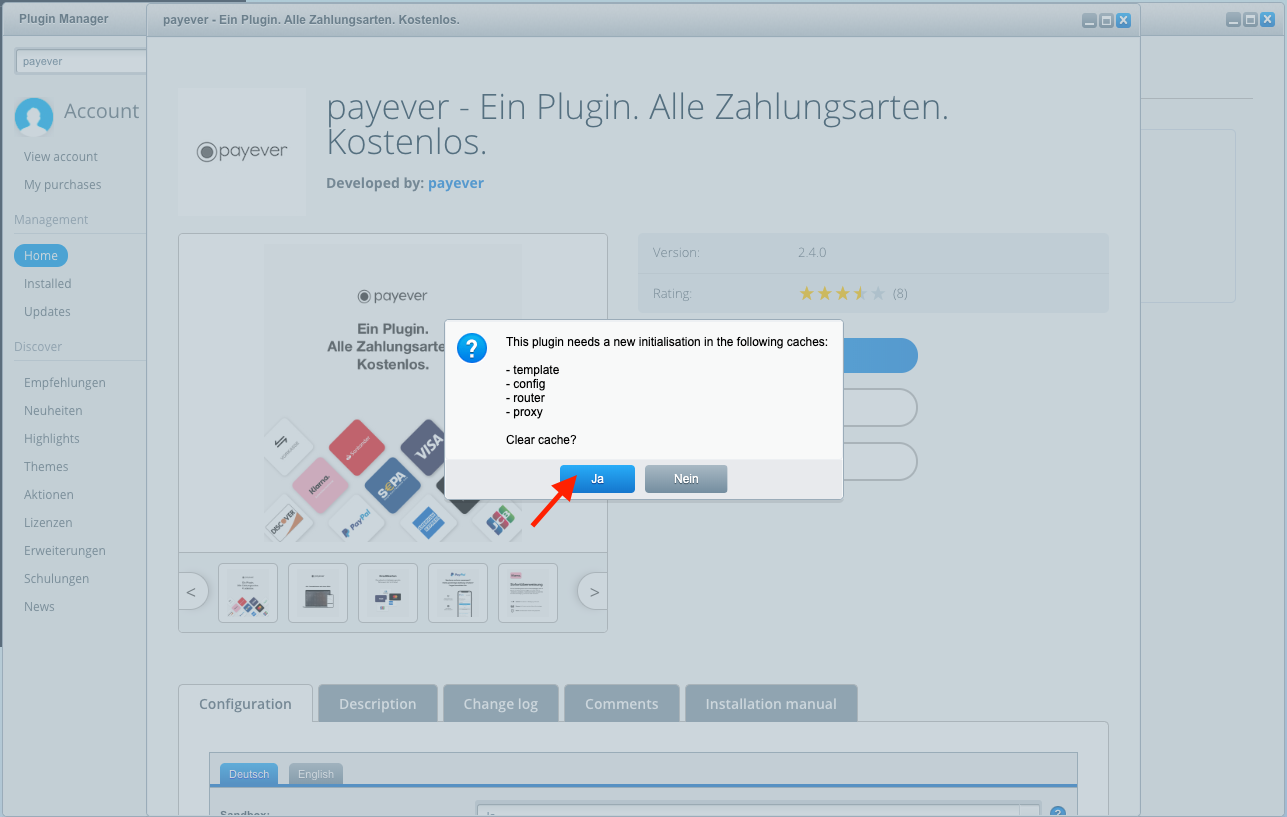Show previous screenshot thumbnails with left arrow

tap(192, 592)
